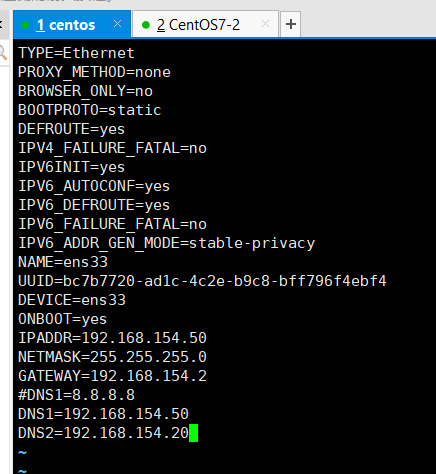Click the green terminal cursor block

[193, 433]
